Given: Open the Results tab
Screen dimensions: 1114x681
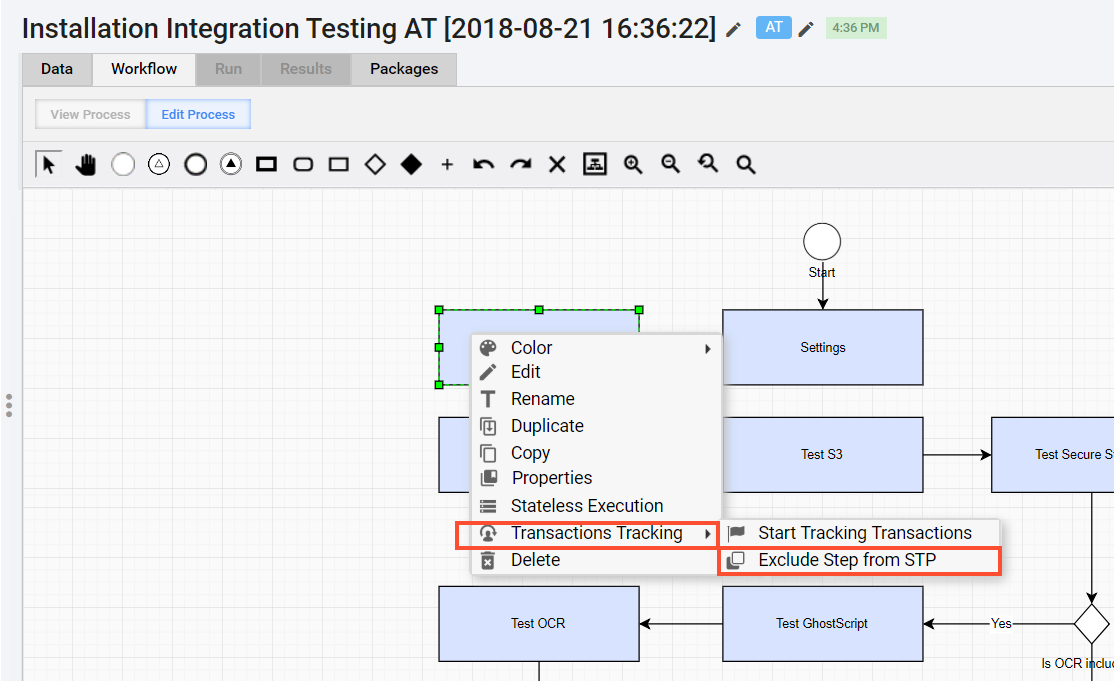Looking at the screenshot, I should click(x=306, y=69).
